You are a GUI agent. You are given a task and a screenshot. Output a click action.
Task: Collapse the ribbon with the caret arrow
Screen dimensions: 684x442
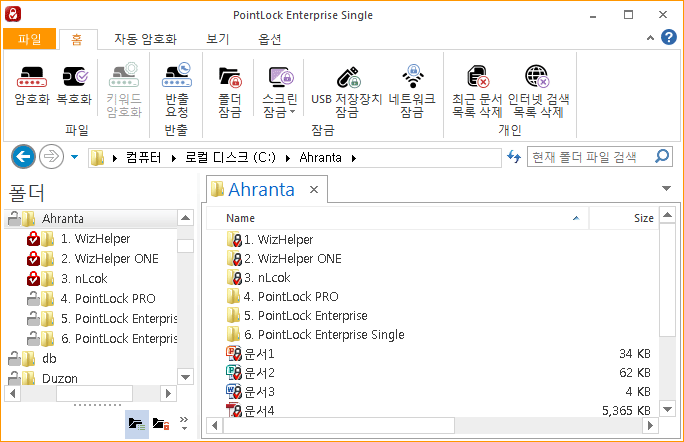(x=650, y=38)
